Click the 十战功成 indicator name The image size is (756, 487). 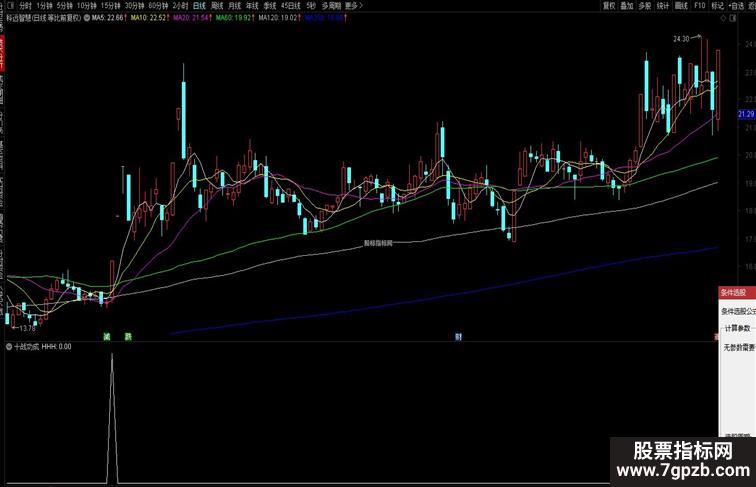pos(26,346)
